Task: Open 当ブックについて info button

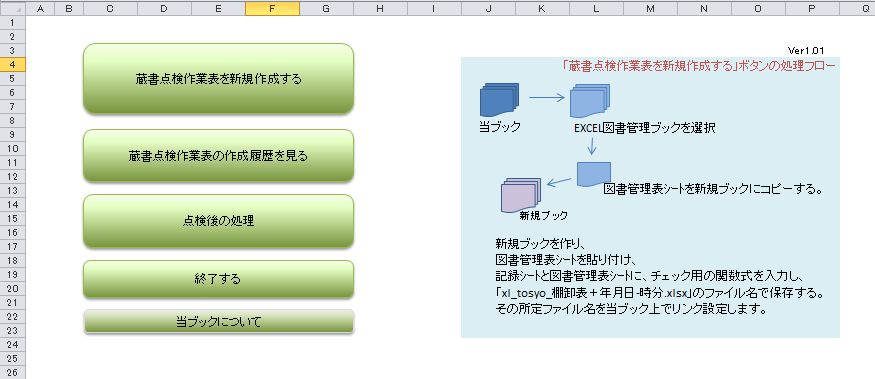Action: (219, 322)
